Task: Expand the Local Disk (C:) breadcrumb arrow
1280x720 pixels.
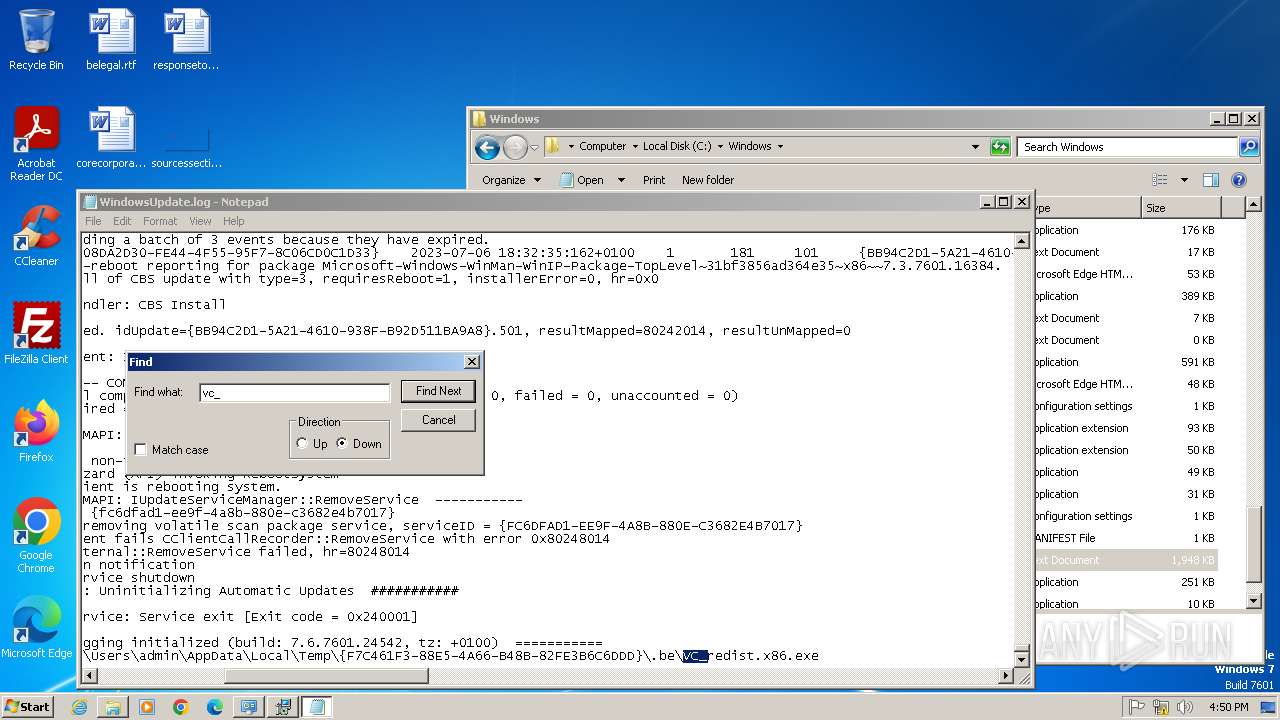Action: (x=720, y=146)
